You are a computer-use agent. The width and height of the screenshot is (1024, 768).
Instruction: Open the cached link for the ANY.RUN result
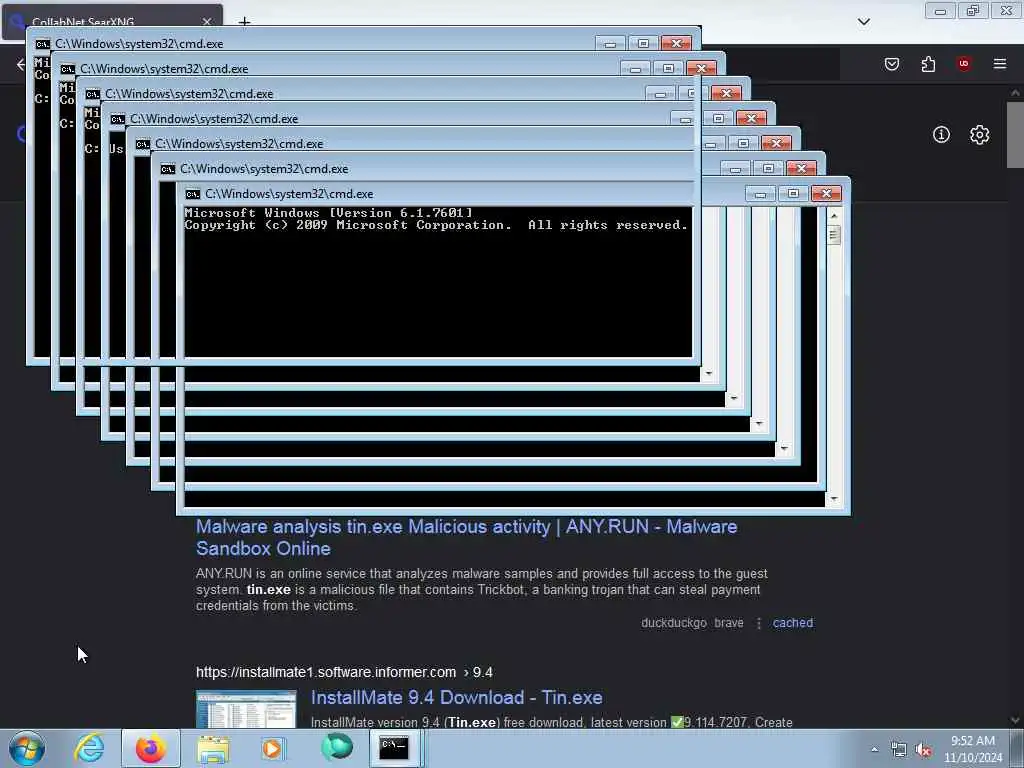[x=793, y=623]
